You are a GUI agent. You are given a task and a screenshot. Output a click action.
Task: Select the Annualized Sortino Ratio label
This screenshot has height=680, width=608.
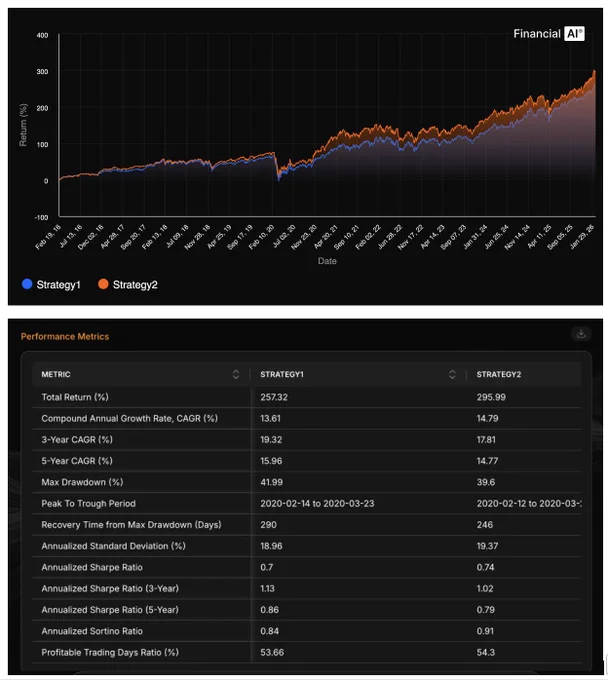coord(92,631)
